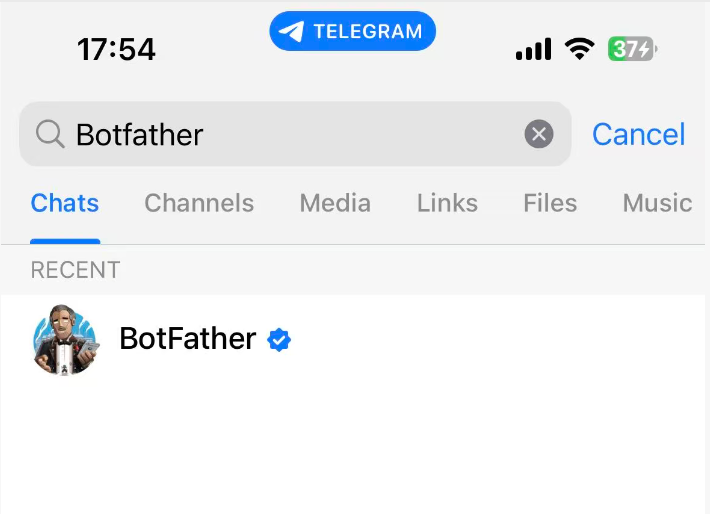
Task: Switch to the Links tab
Action: tap(447, 204)
